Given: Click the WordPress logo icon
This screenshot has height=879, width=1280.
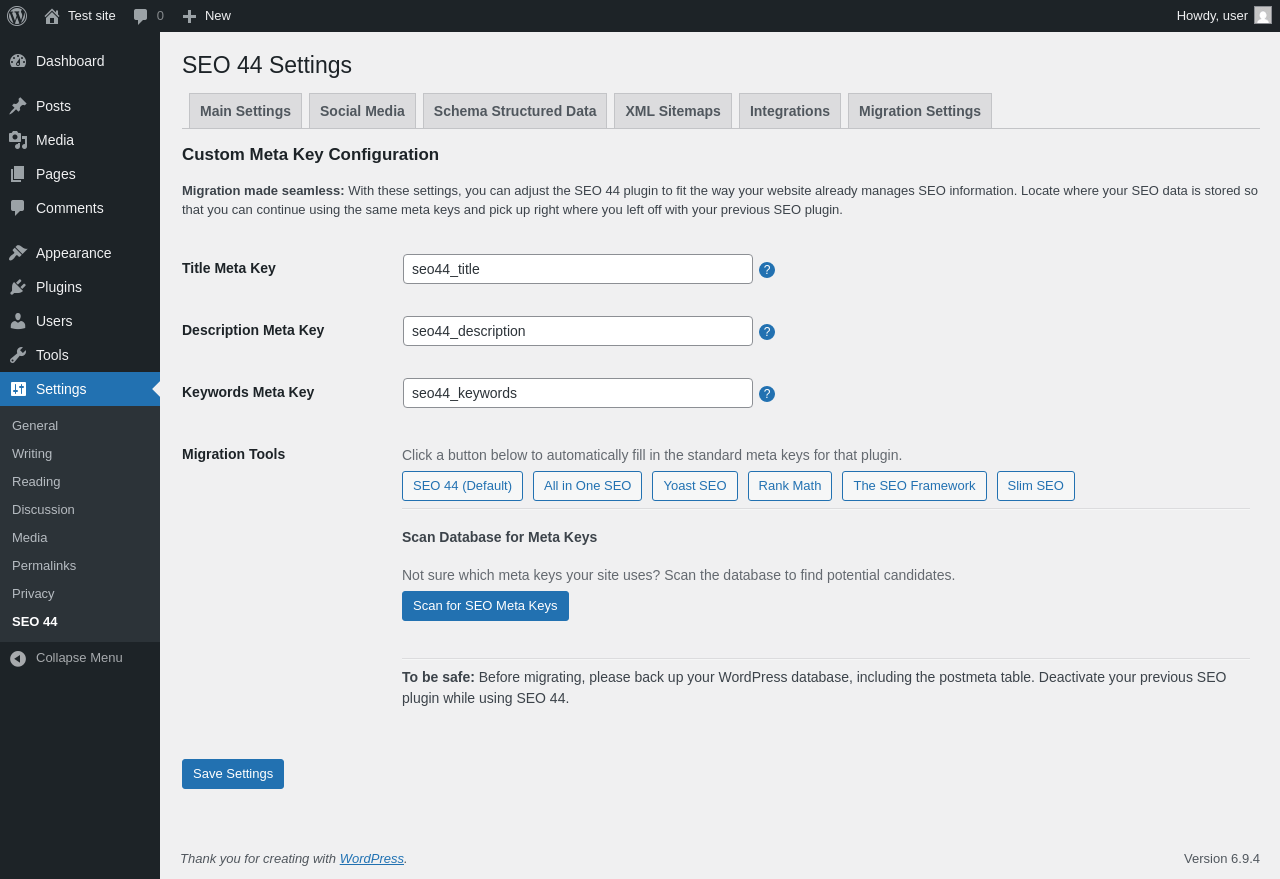Looking at the screenshot, I should (17, 16).
